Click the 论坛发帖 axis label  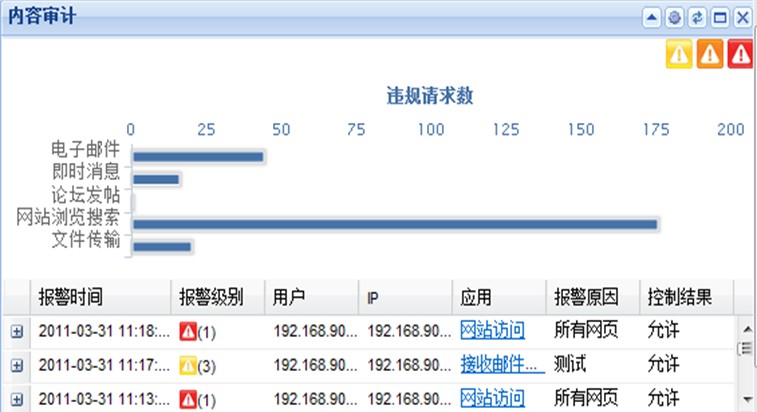point(85,195)
